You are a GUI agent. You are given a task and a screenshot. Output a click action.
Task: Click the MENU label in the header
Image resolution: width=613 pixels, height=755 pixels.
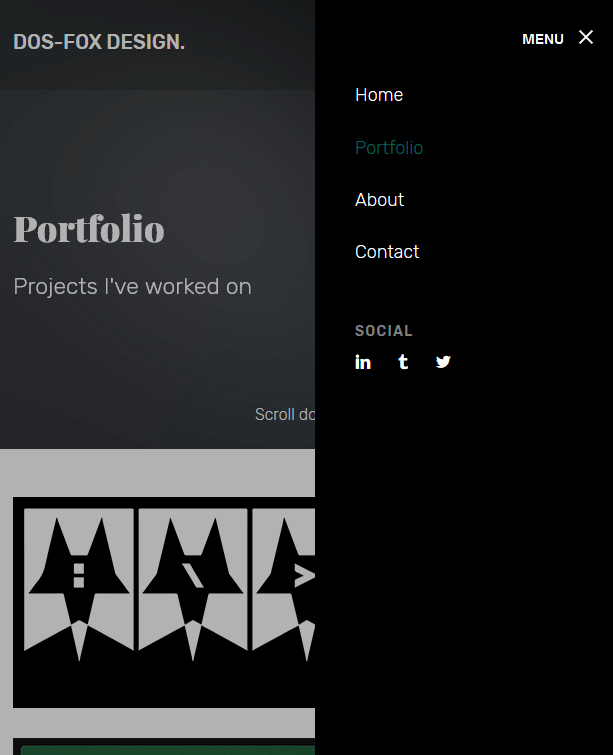(543, 39)
